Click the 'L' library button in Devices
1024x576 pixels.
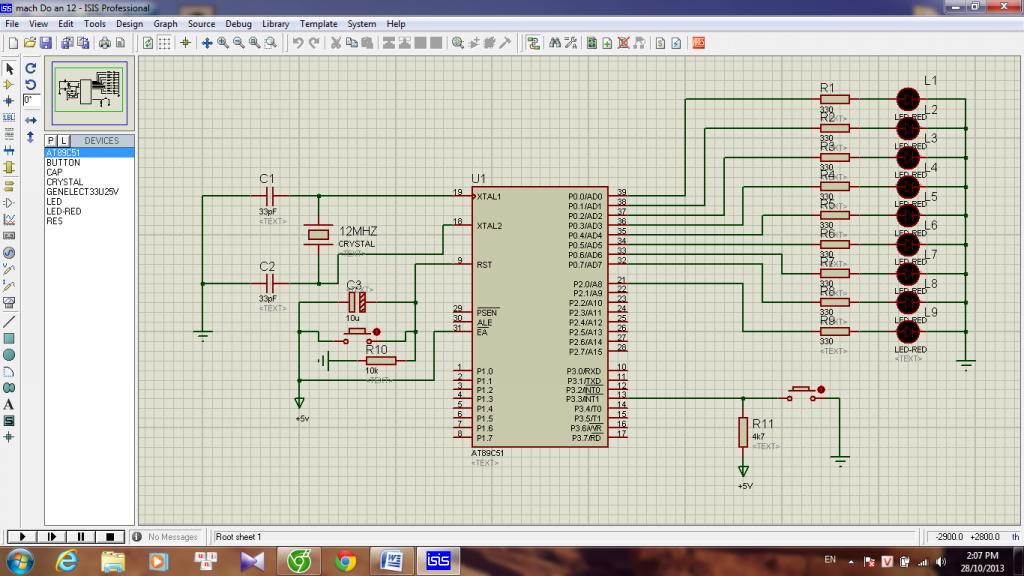click(x=63, y=141)
